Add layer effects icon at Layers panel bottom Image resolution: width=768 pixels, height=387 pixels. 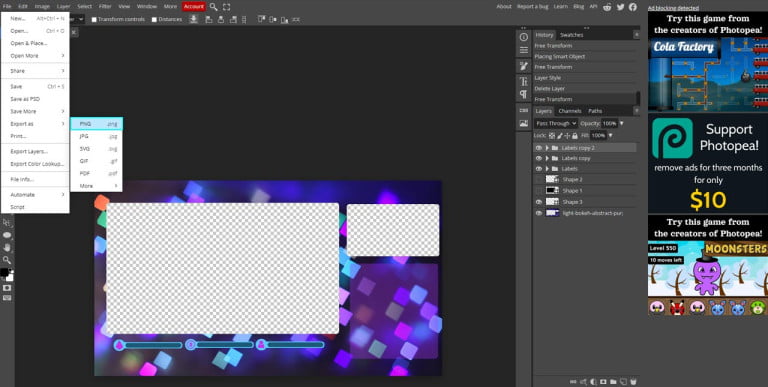click(x=583, y=382)
